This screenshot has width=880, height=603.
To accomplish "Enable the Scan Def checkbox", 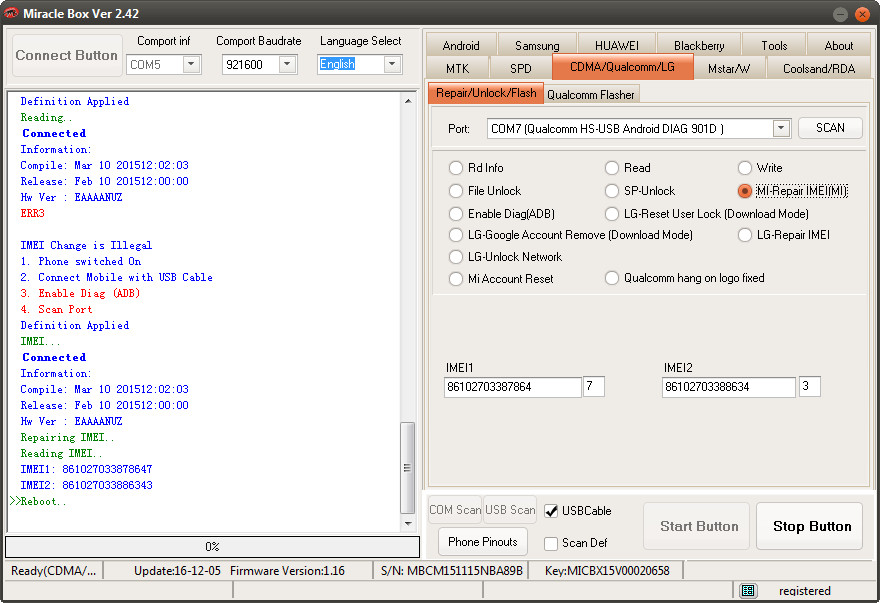I will click(551, 543).
